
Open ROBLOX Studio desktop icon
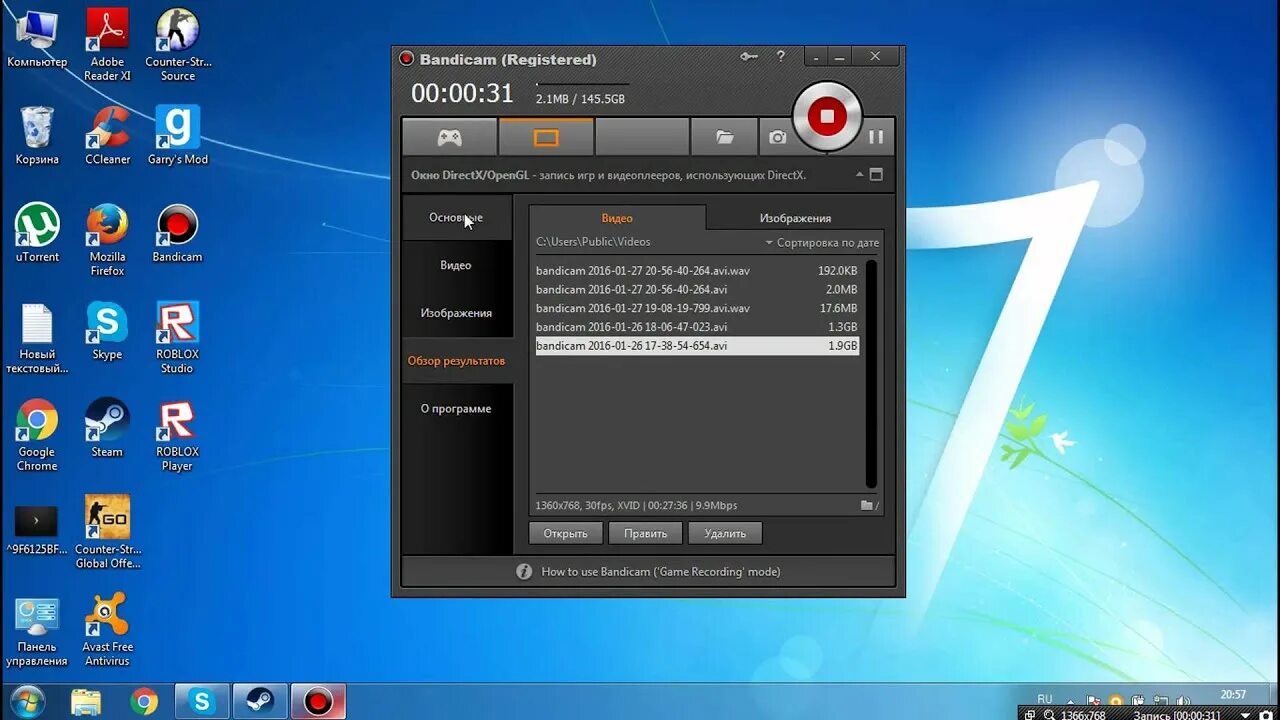pos(177,338)
